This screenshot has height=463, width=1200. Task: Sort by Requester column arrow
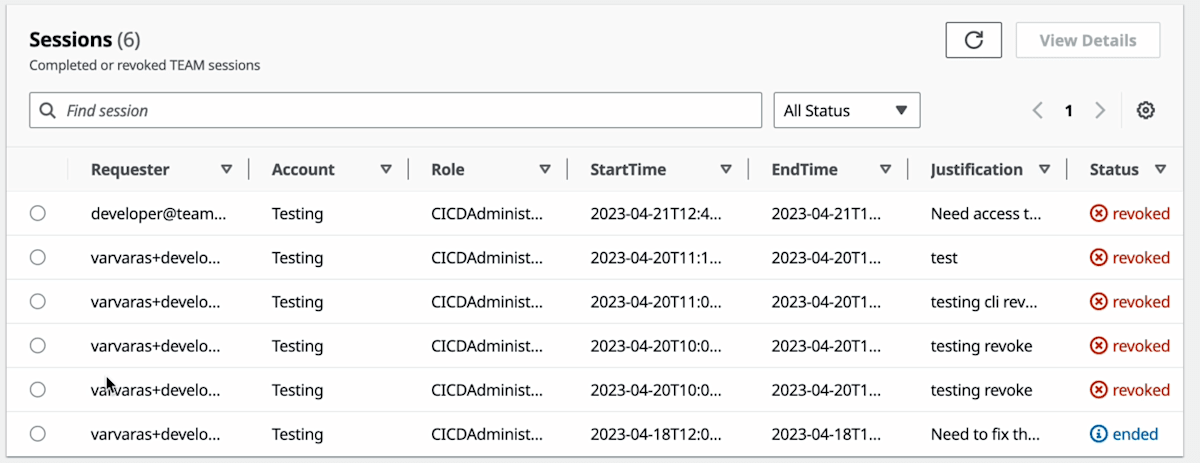coord(226,169)
